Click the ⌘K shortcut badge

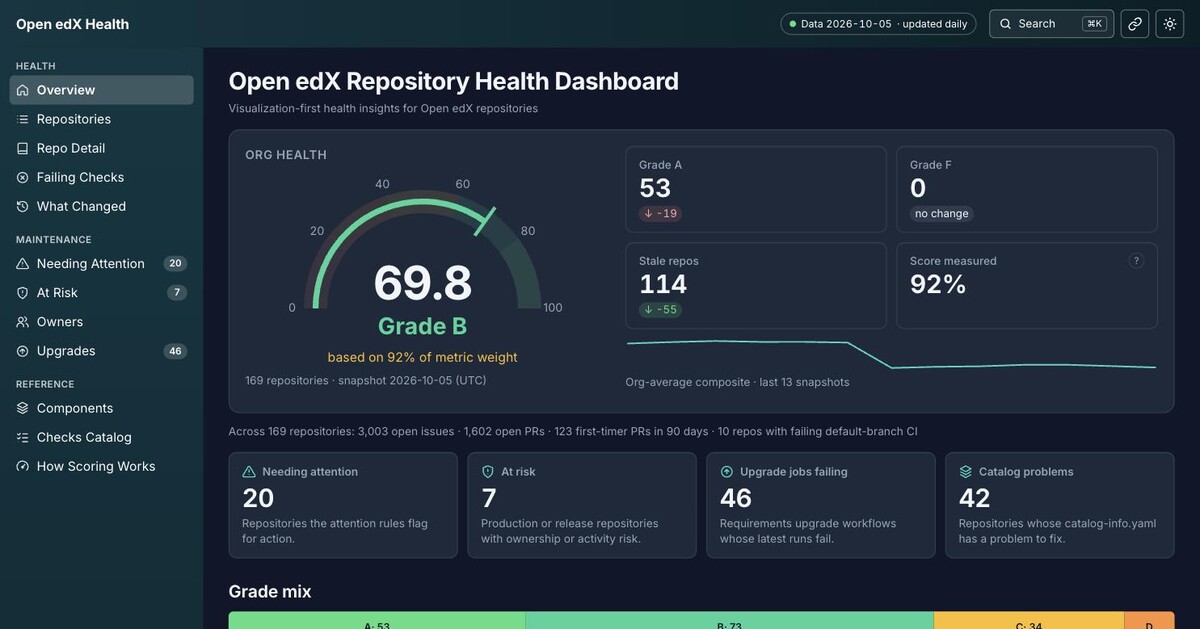1094,24
